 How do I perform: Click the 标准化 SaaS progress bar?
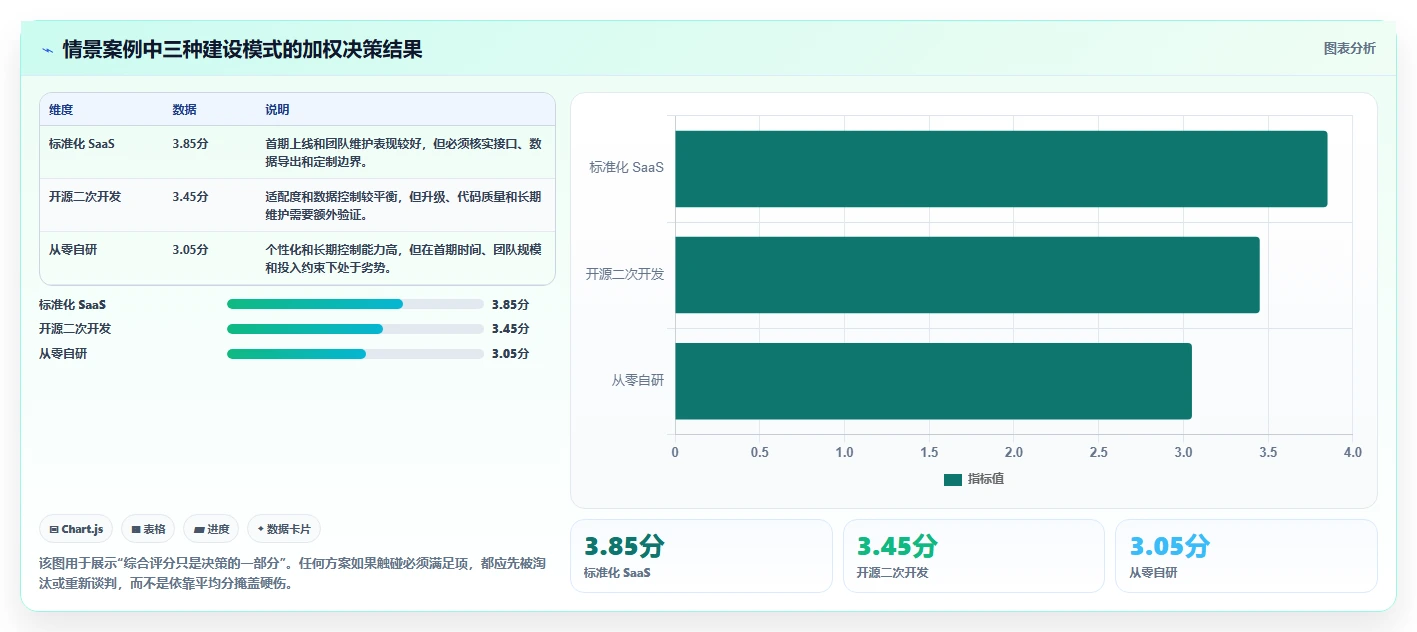point(355,304)
